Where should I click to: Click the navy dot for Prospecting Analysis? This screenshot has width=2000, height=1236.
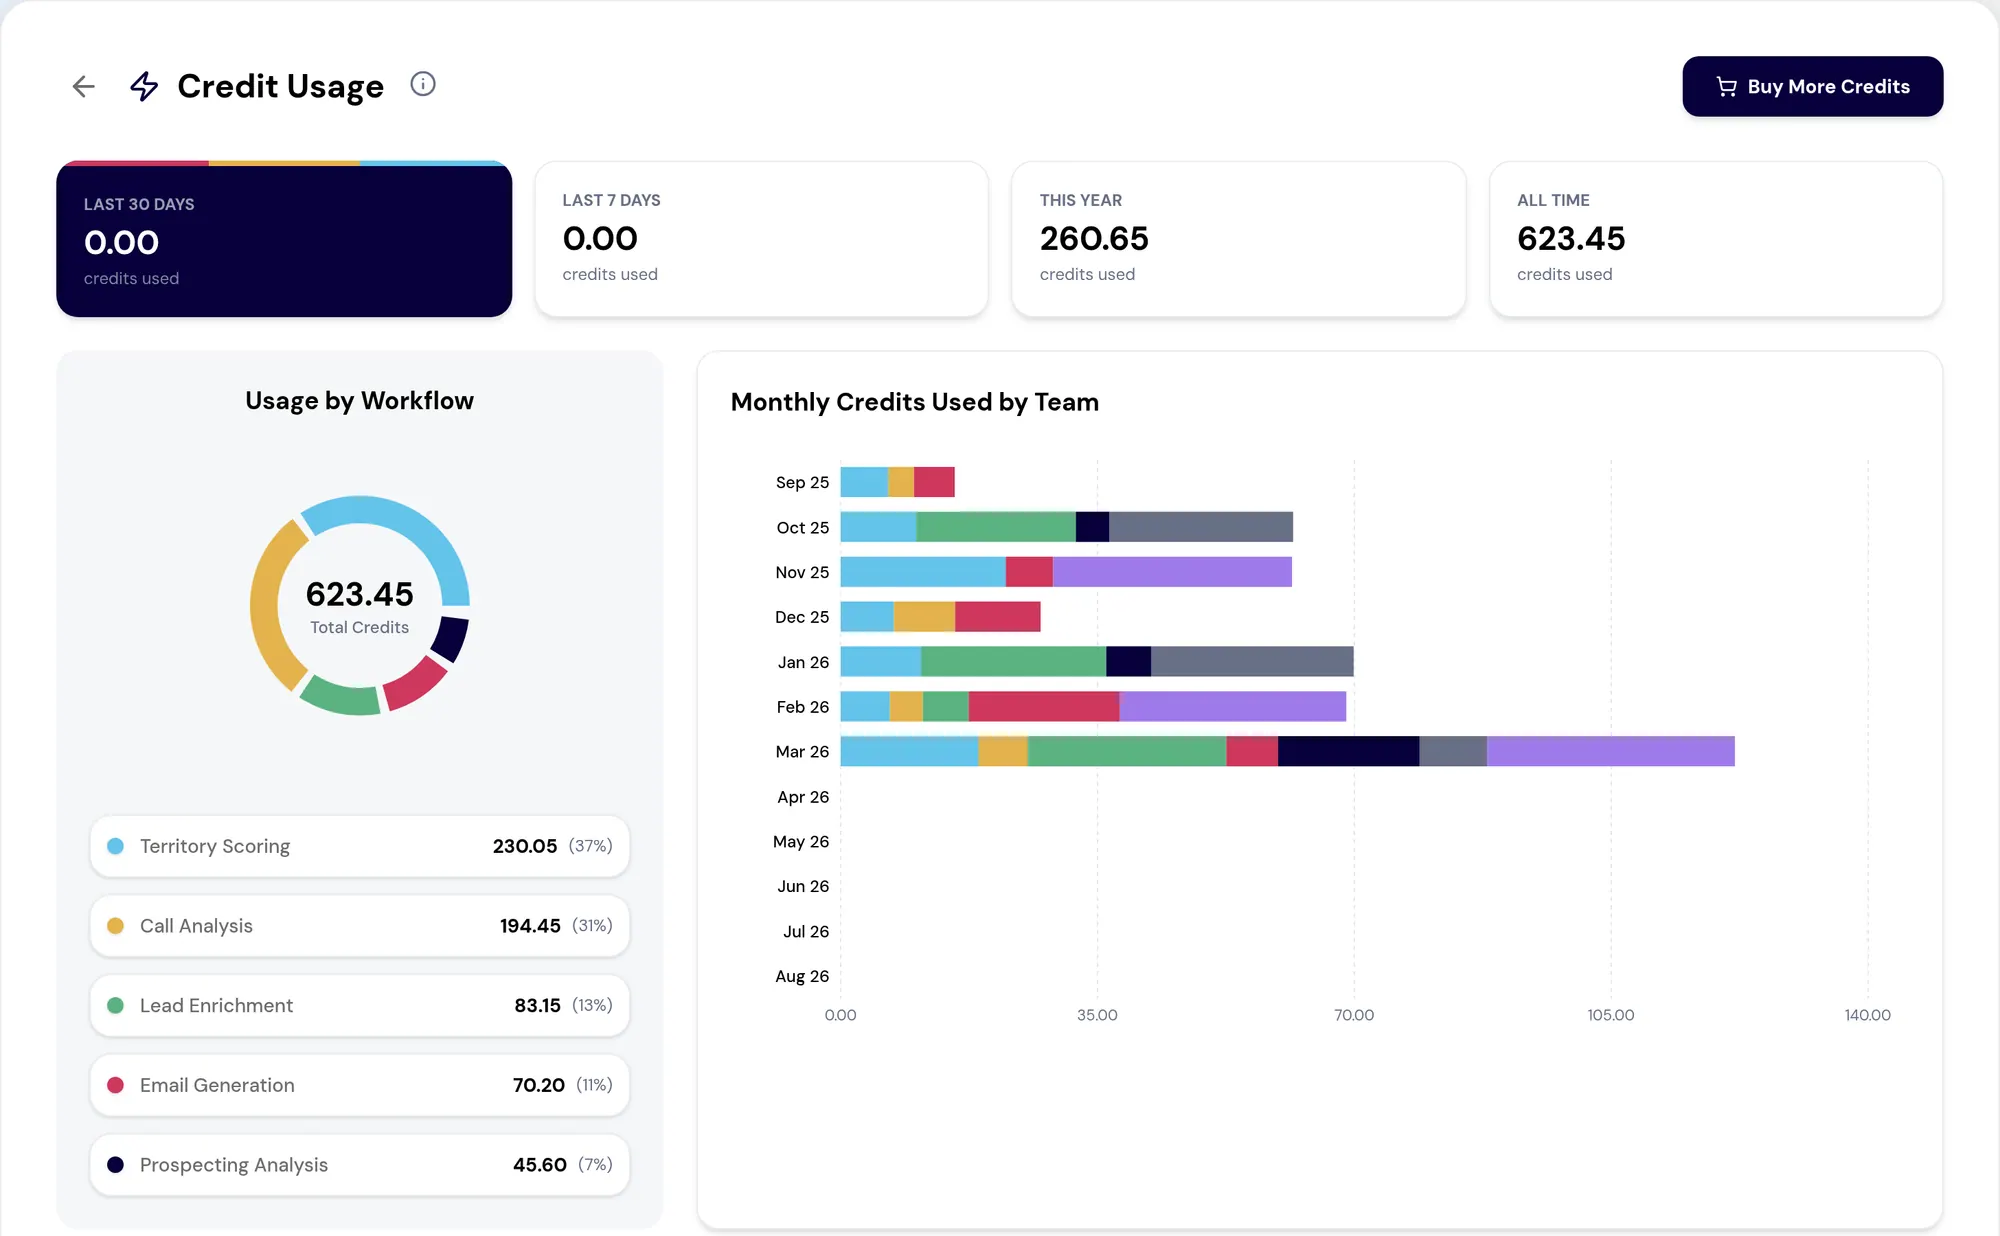pos(115,1165)
